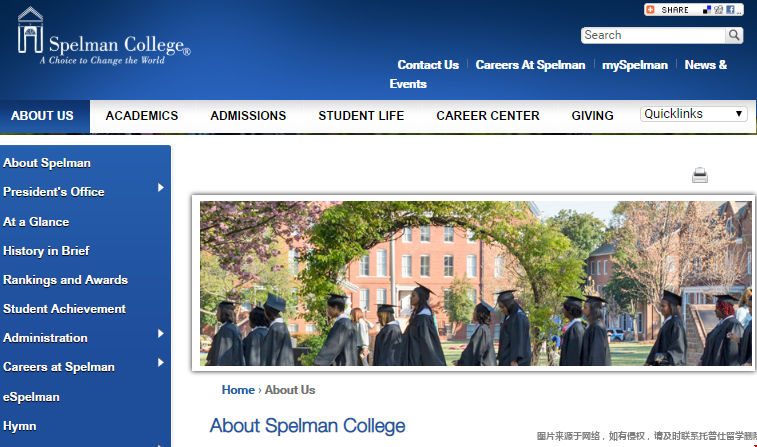Open the Admissions main tab
Viewport: 757px width, 447px height.
click(248, 116)
